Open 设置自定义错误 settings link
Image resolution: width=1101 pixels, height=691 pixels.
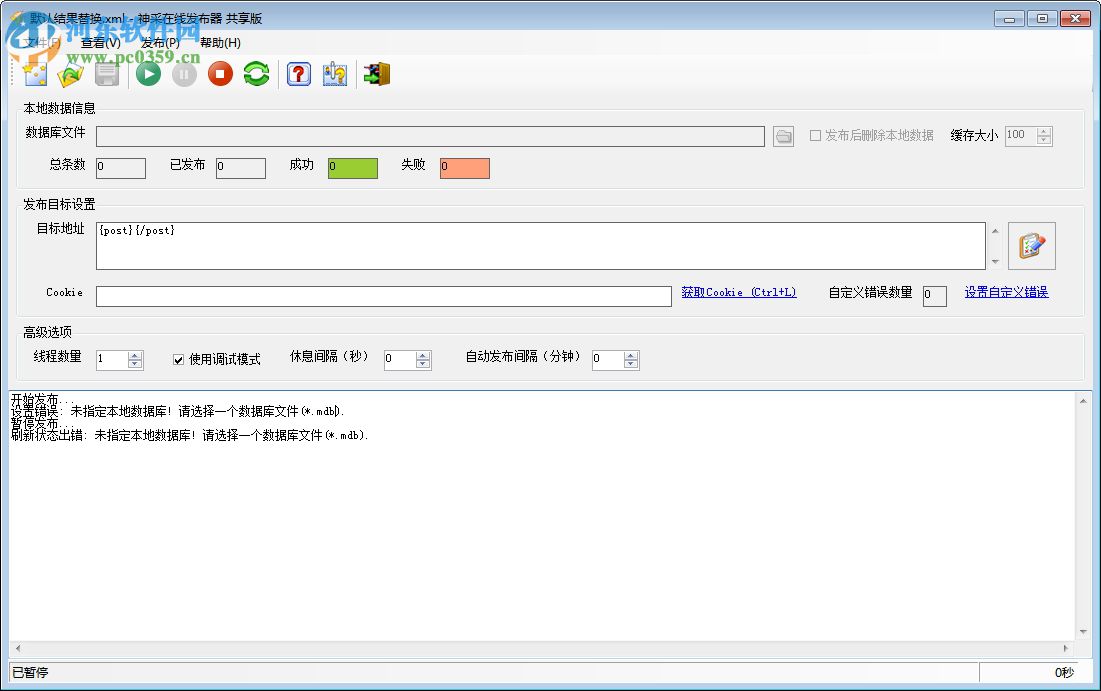1006,293
